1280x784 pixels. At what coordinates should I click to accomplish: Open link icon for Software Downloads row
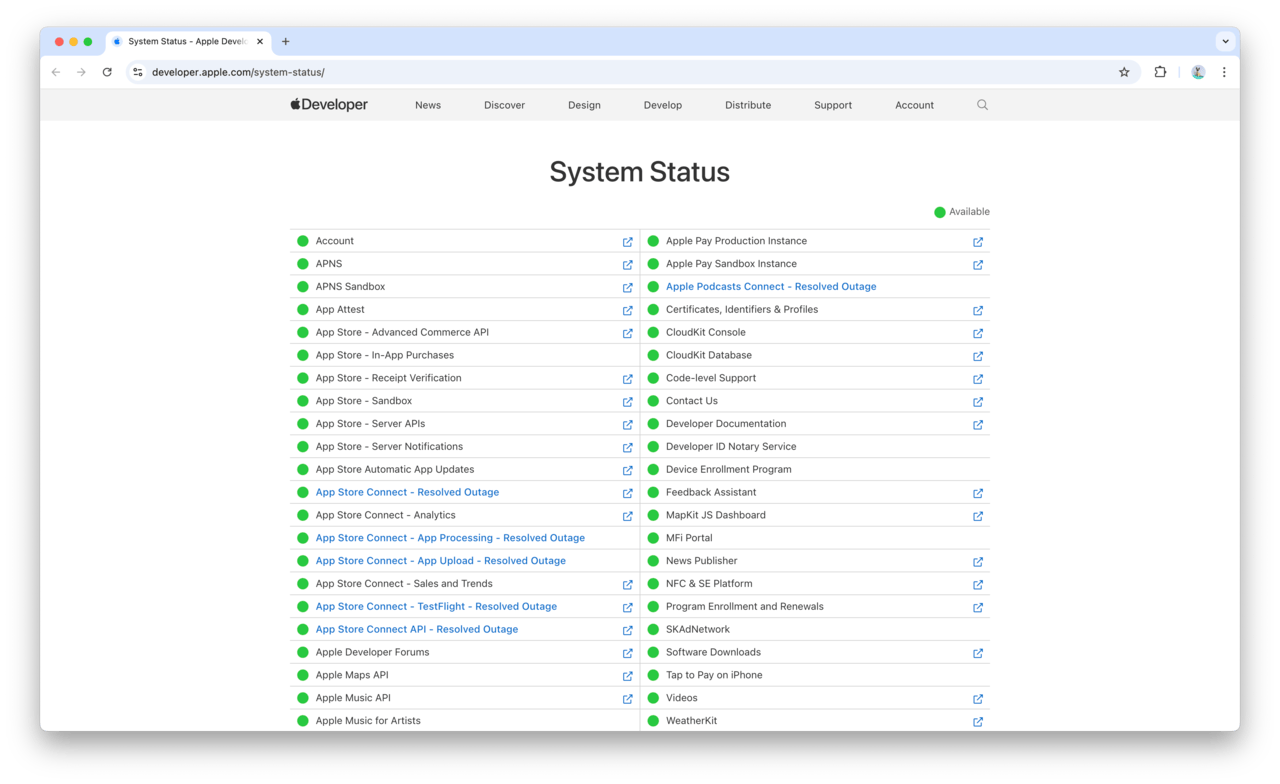pos(978,653)
